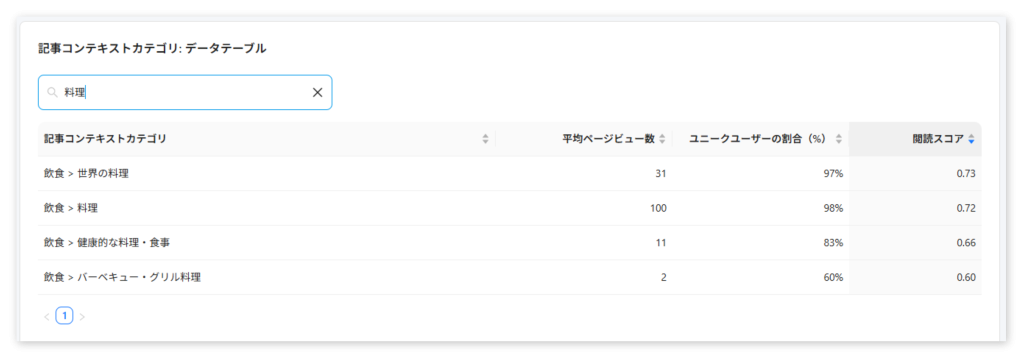Viewport: 1024px width, 360px height.
Task: Select 飲食 > バーベキュー・グリル料理 row
Action: 509,277
